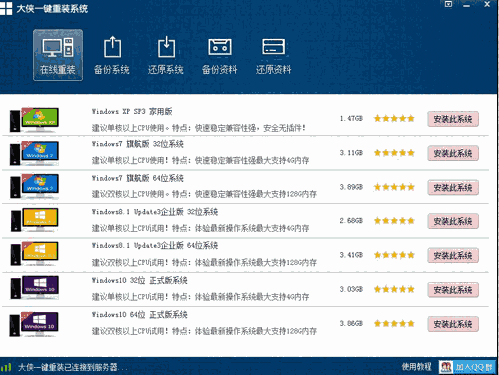The image size is (499, 375).
Task: Click the title 'Windows10 64位 正式版系统'
Action: click(x=140, y=315)
